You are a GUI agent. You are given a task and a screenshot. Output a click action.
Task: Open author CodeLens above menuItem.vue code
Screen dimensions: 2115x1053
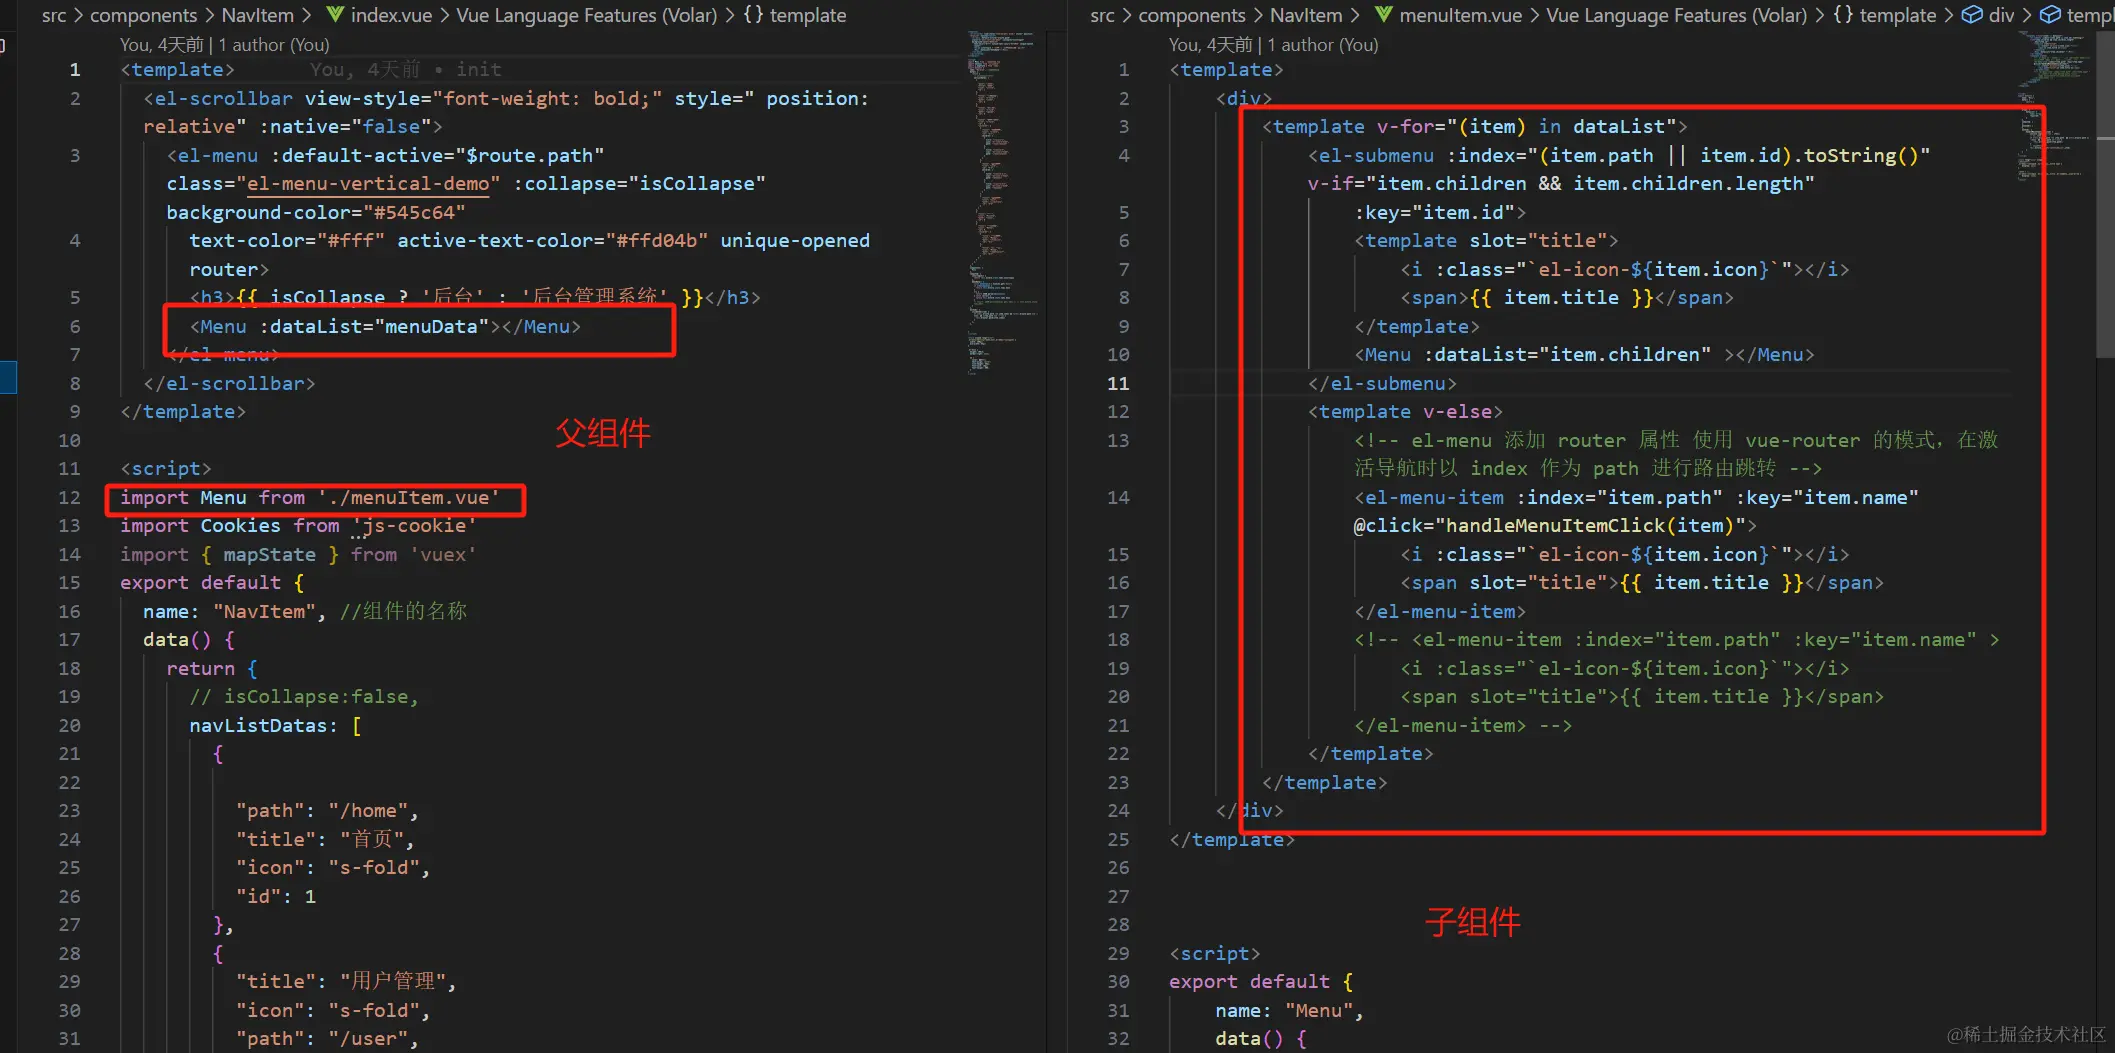(x=1273, y=45)
